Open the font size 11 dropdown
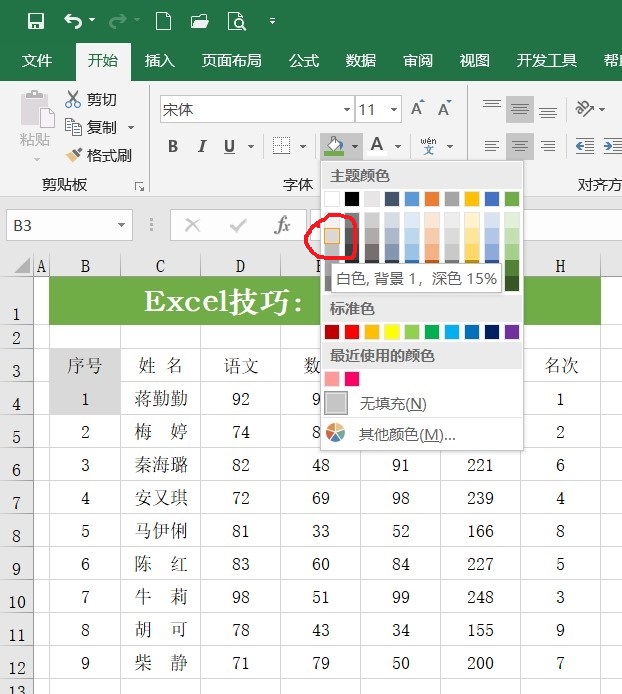 (394, 109)
